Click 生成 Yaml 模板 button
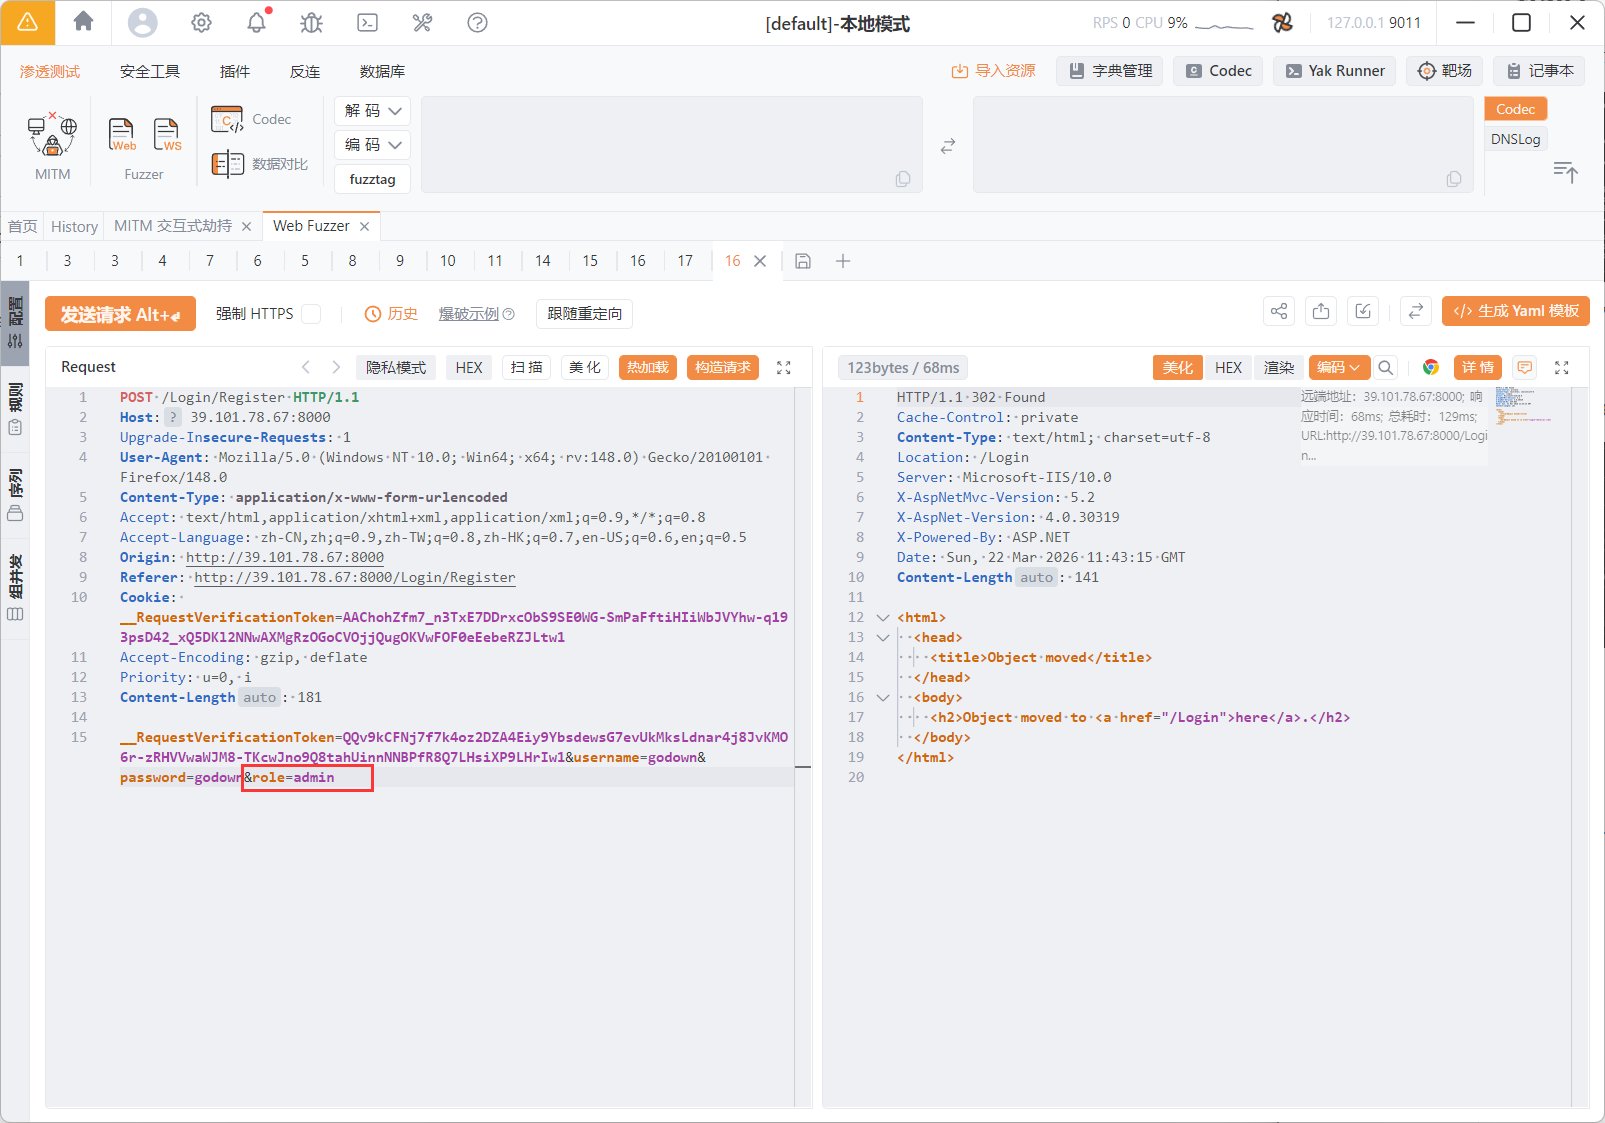The height and width of the screenshot is (1123, 1605). [1515, 312]
